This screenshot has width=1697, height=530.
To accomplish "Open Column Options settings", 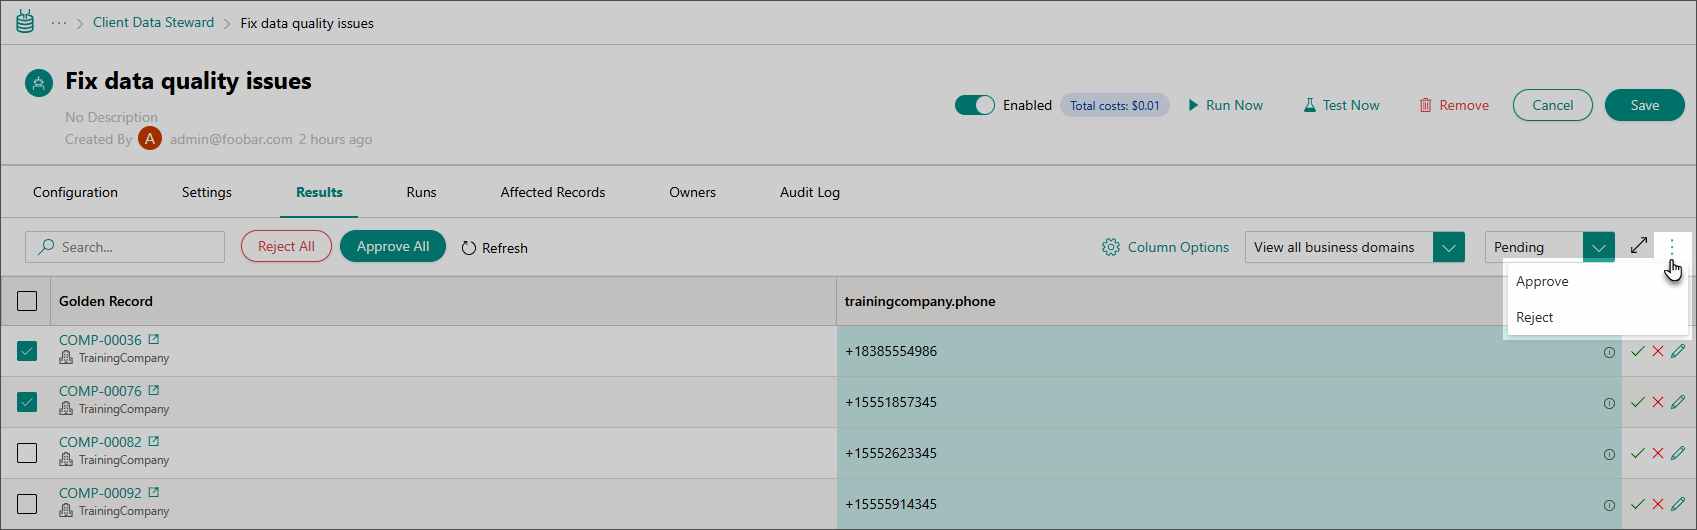I will [1165, 247].
